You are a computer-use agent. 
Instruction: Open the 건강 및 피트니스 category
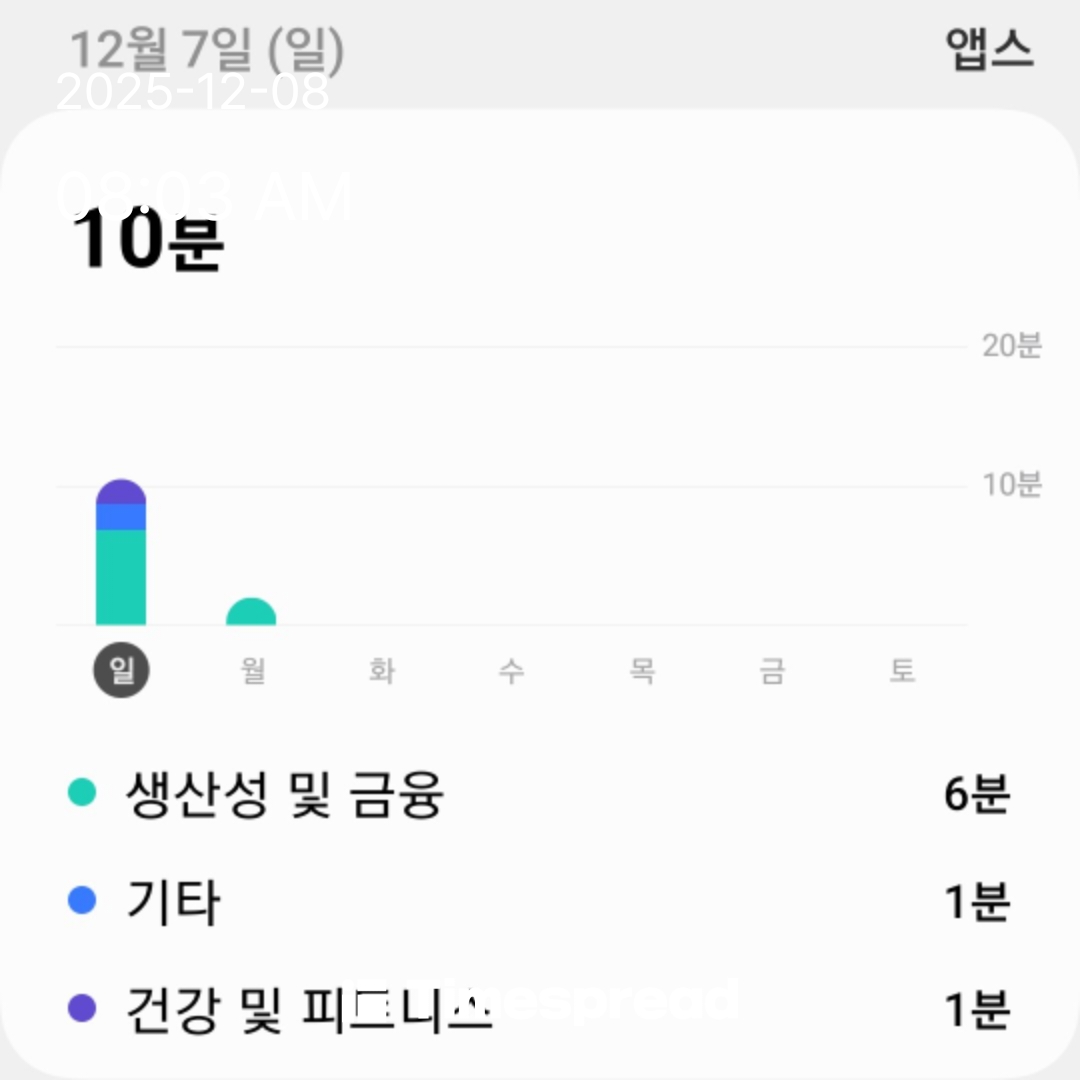(308, 1009)
